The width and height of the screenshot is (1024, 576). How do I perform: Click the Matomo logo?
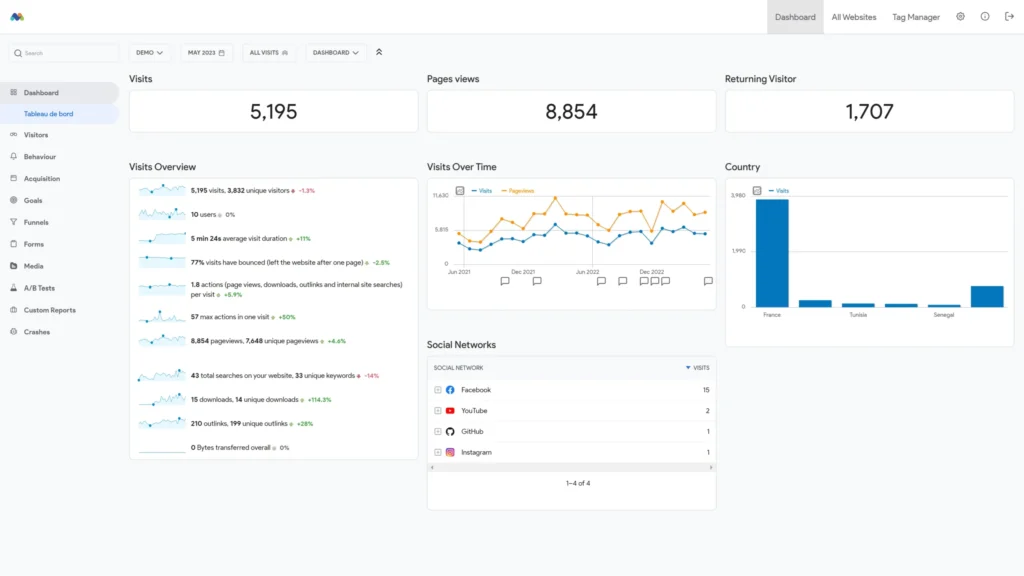coord(17,17)
